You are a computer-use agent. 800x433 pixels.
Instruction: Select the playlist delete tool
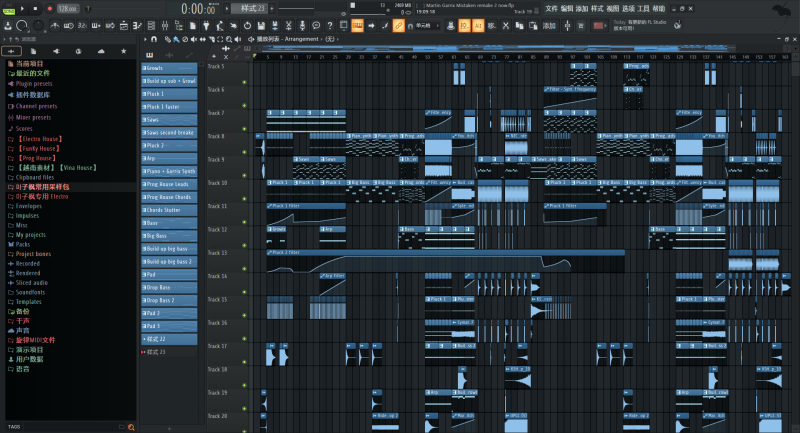pyautogui.click(x=185, y=39)
